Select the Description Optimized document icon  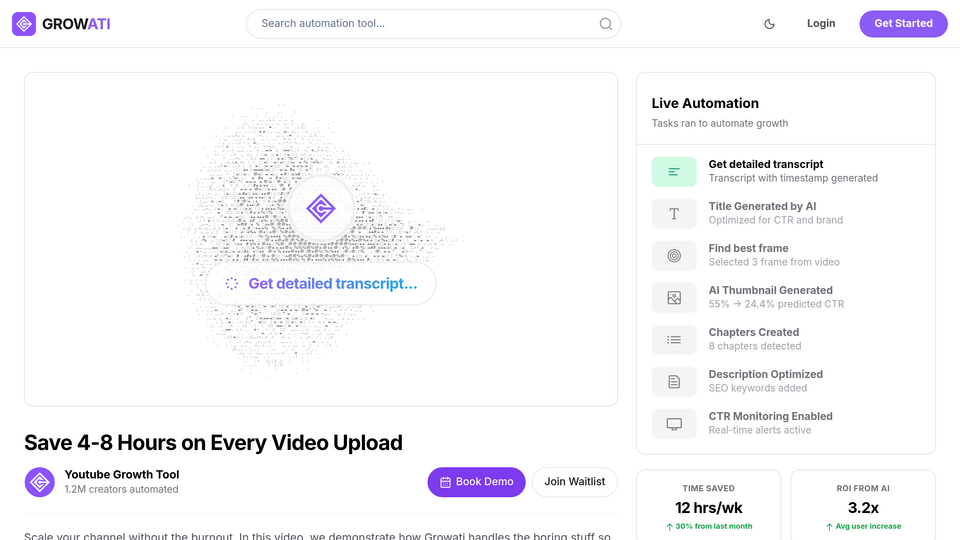(x=674, y=381)
